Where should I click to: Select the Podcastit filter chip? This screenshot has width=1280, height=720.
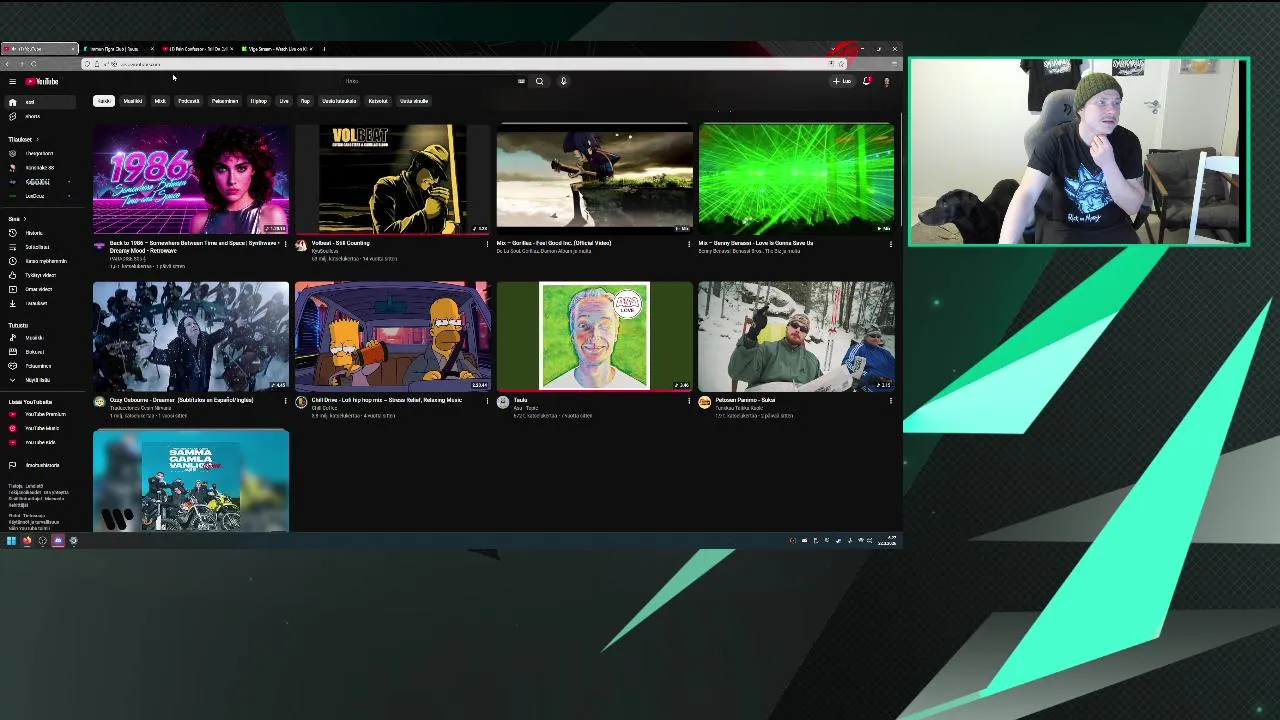click(x=189, y=101)
